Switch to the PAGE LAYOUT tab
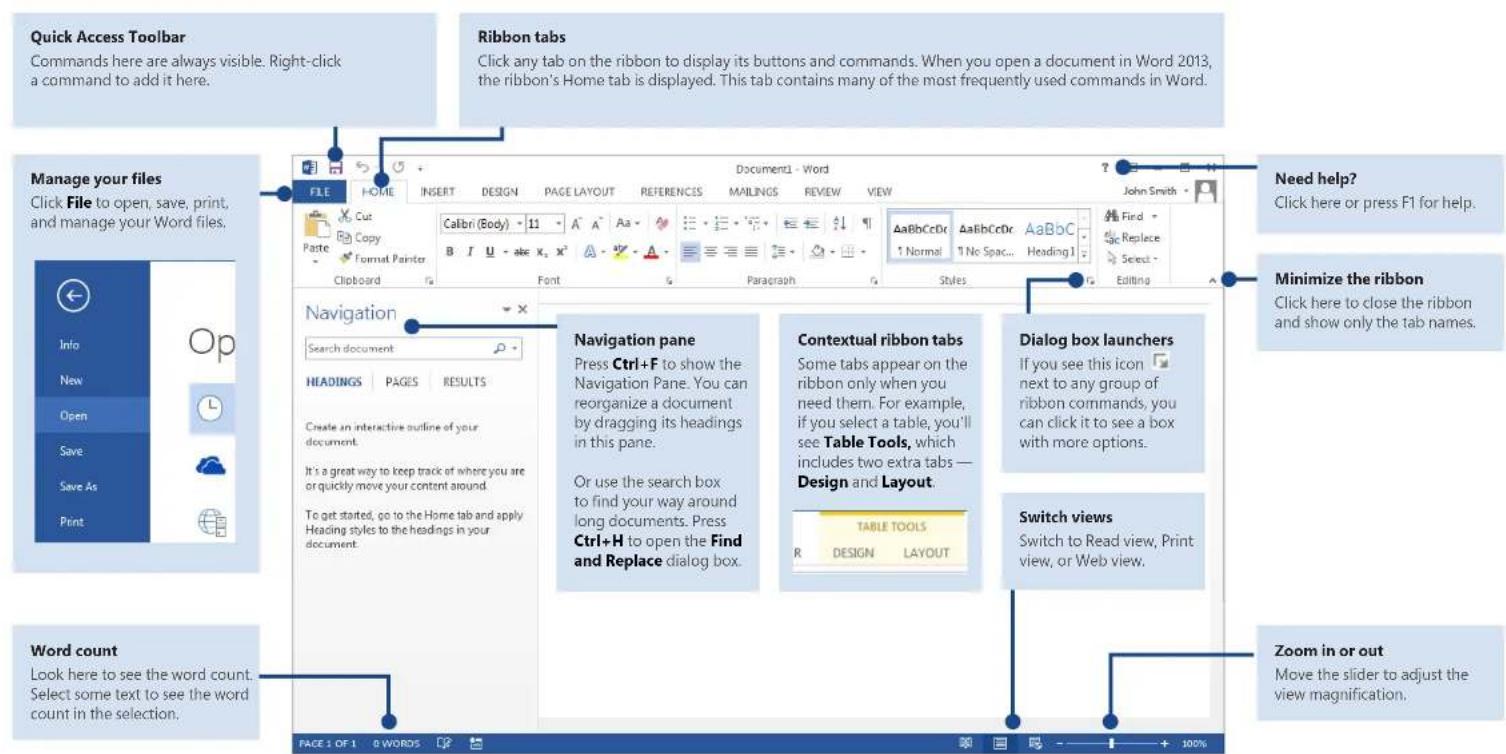This screenshot has width=1506, height=754. click(579, 192)
